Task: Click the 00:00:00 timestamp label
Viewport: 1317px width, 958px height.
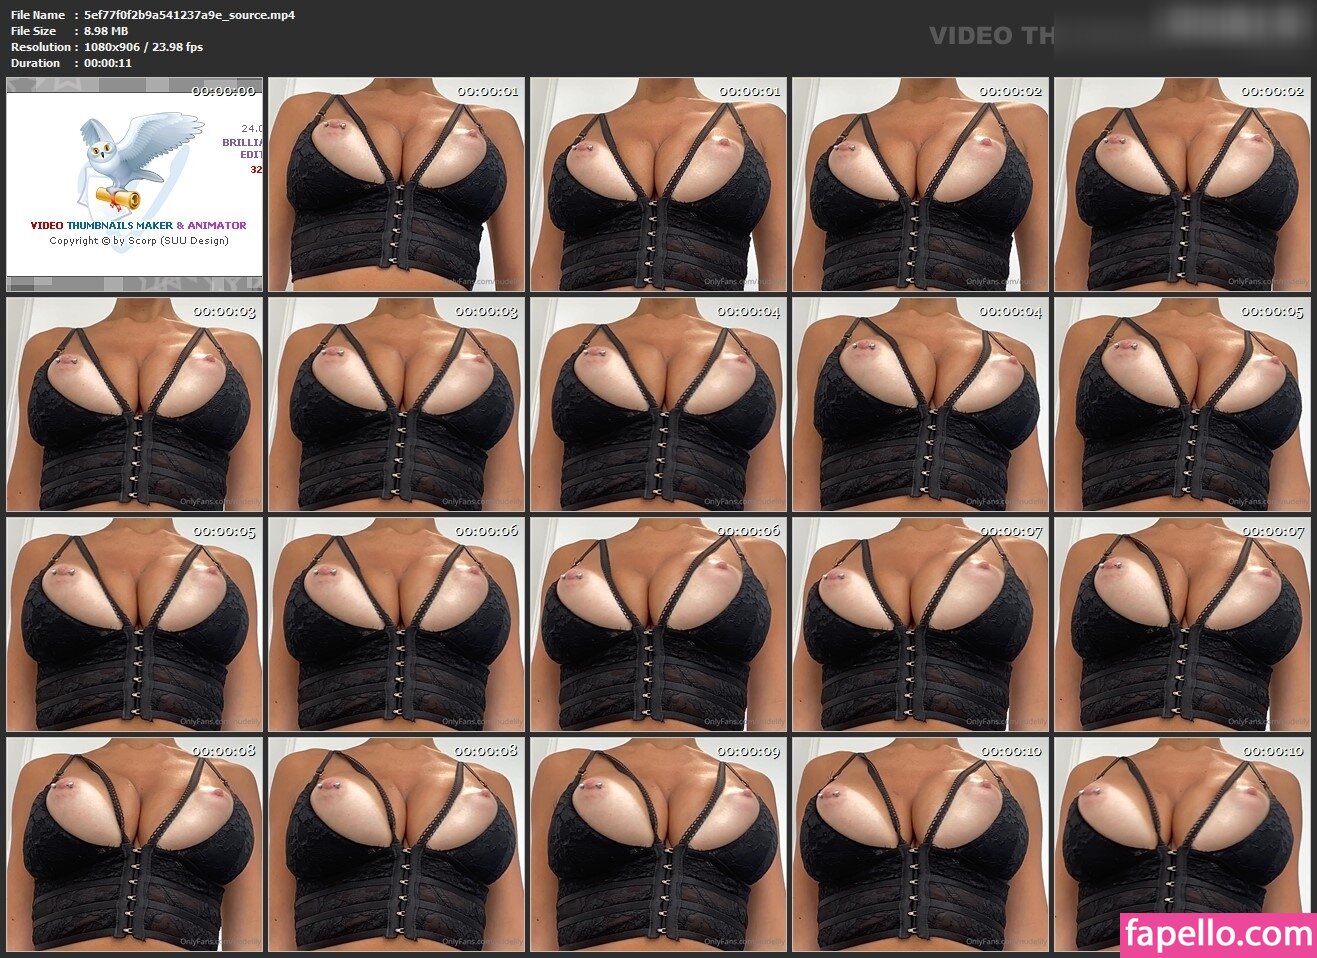Action: [223, 91]
